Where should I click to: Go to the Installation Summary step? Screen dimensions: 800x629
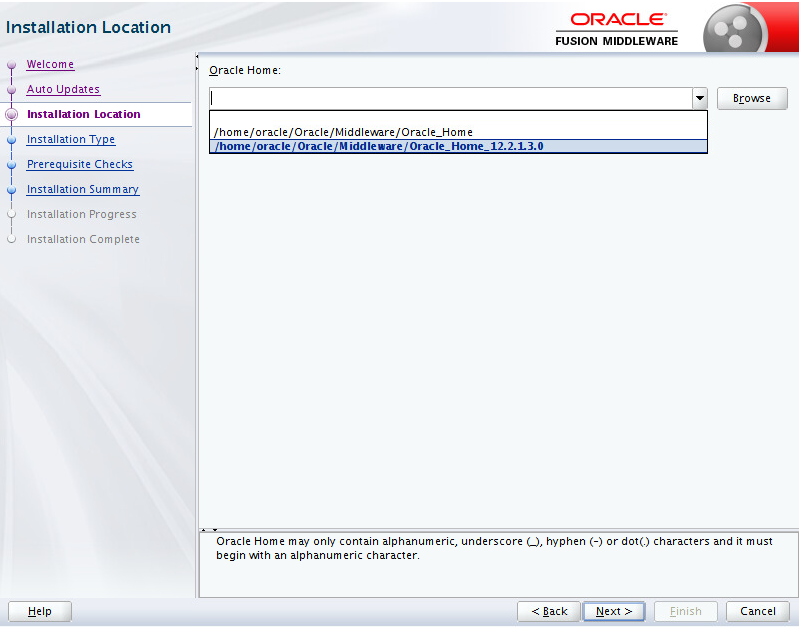[x=83, y=189]
